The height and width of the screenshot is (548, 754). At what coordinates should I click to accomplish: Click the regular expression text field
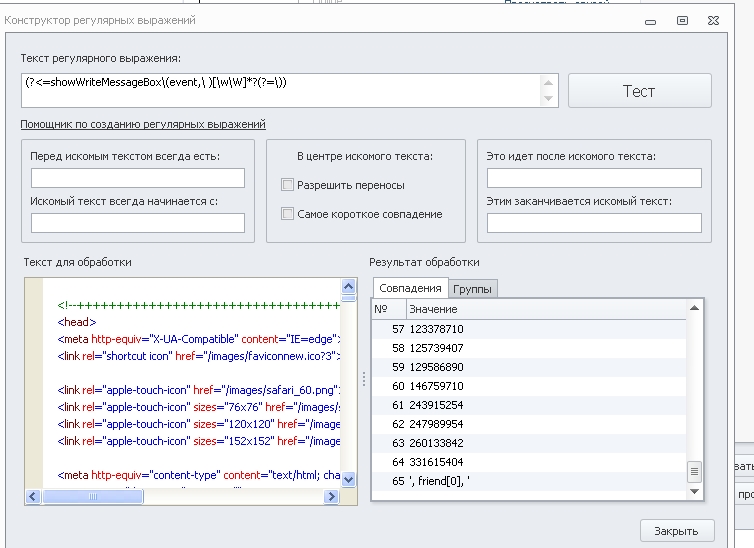[280, 90]
